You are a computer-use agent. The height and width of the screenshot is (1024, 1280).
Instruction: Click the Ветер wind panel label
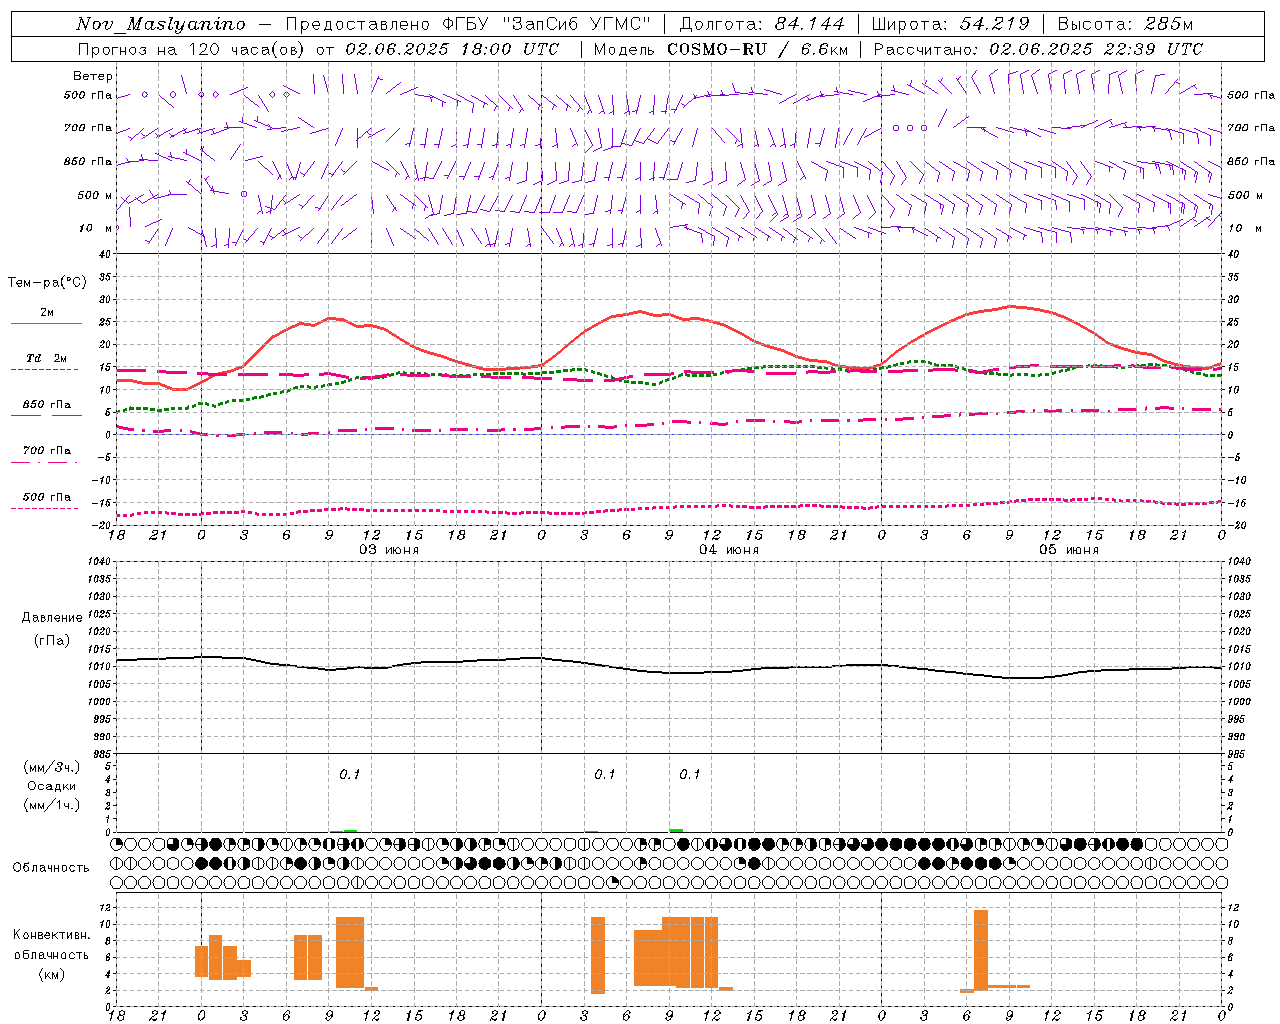coord(92,76)
